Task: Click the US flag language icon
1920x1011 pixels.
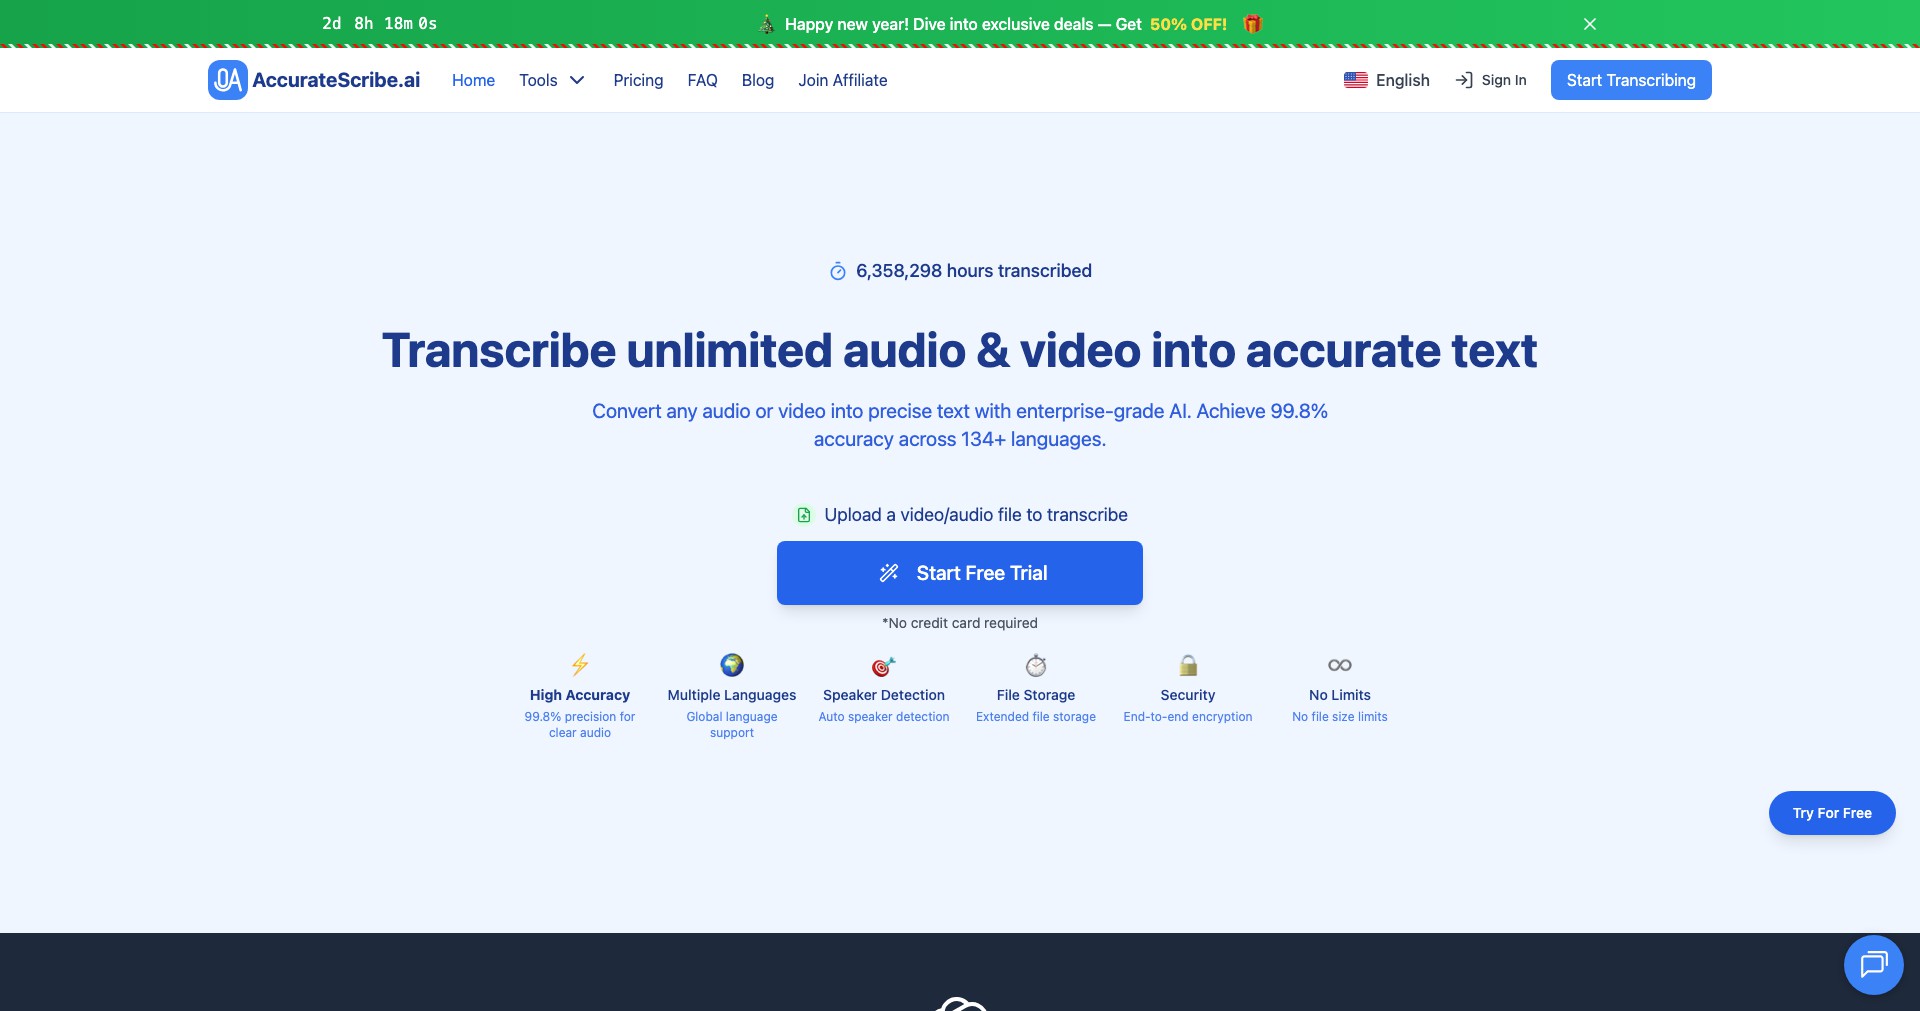Action: [x=1356, y=80]
